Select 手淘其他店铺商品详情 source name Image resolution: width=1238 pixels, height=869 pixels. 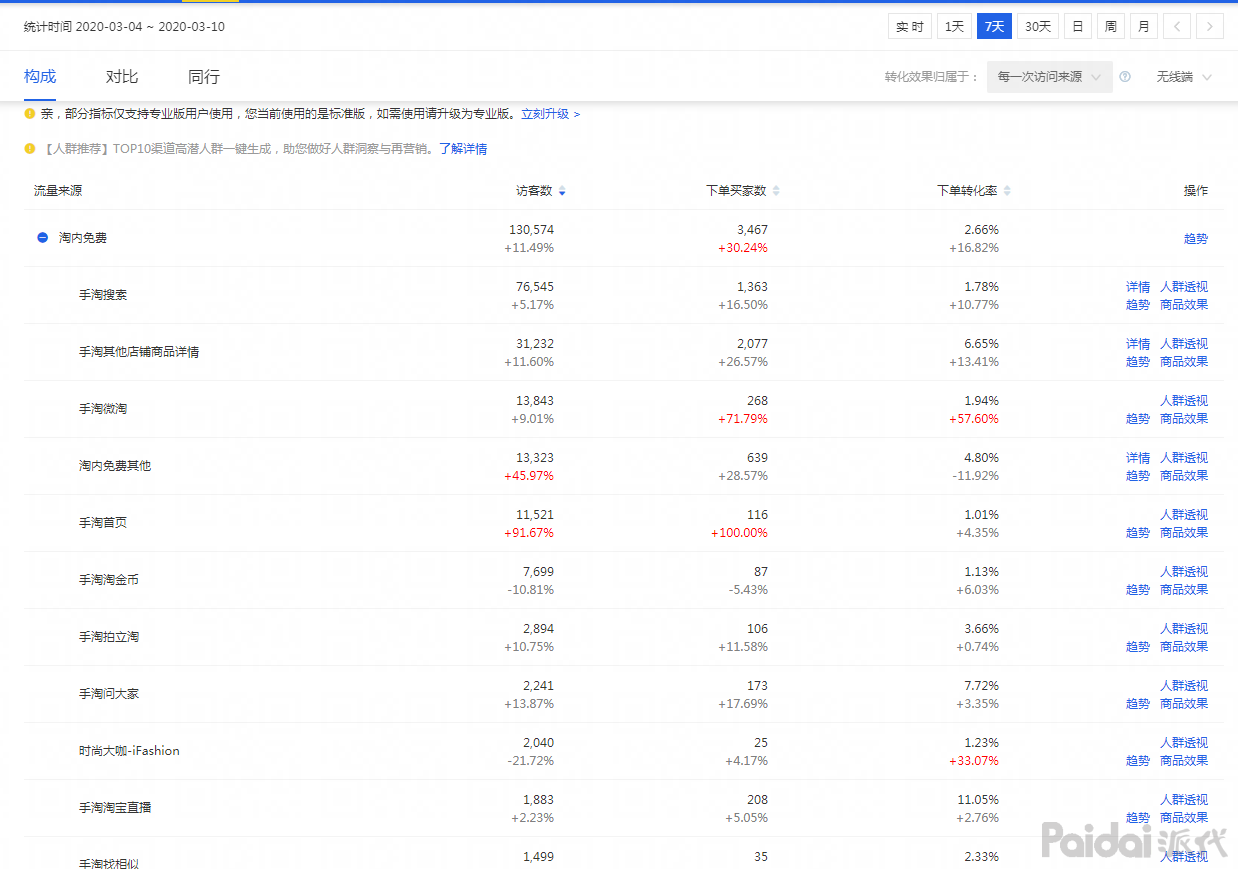point(139,352)
